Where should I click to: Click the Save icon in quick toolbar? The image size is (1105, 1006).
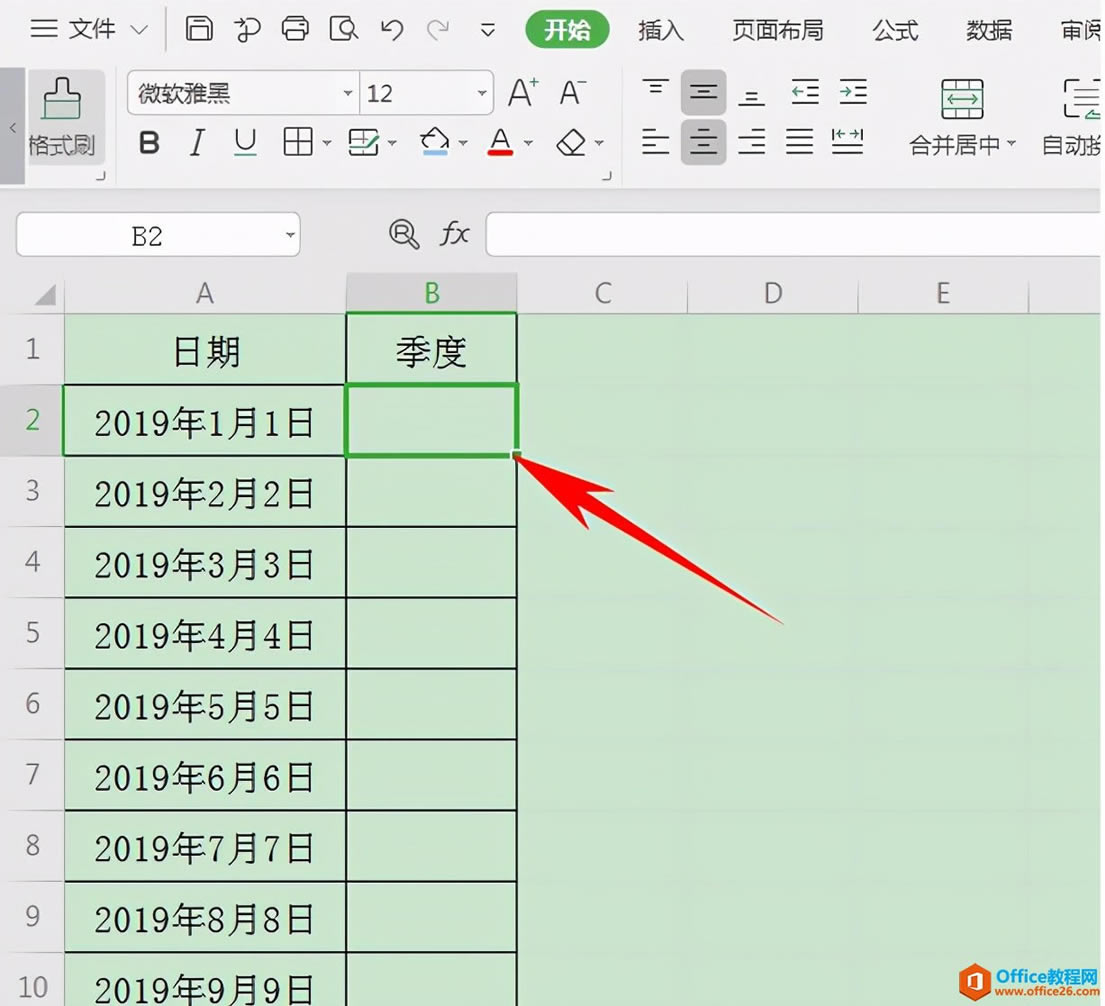[x=199, y=29]
